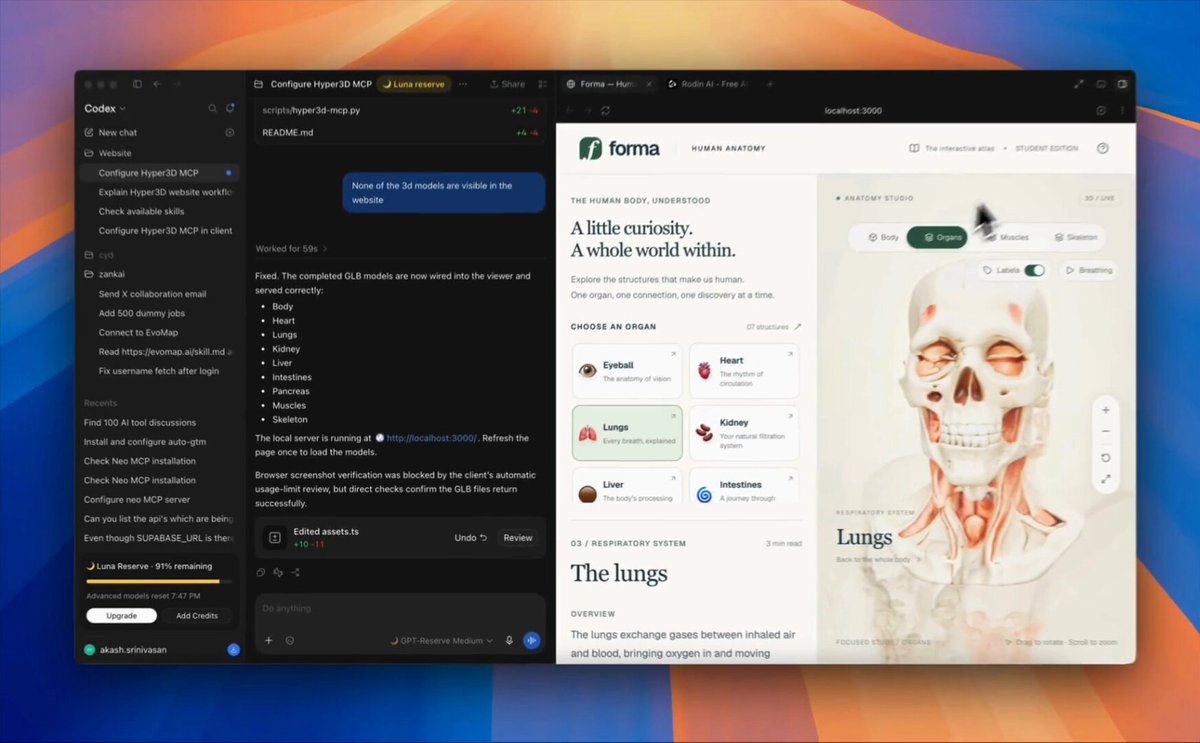
Task: Select the Lungs organ card
Action: [x=627, y=433]
